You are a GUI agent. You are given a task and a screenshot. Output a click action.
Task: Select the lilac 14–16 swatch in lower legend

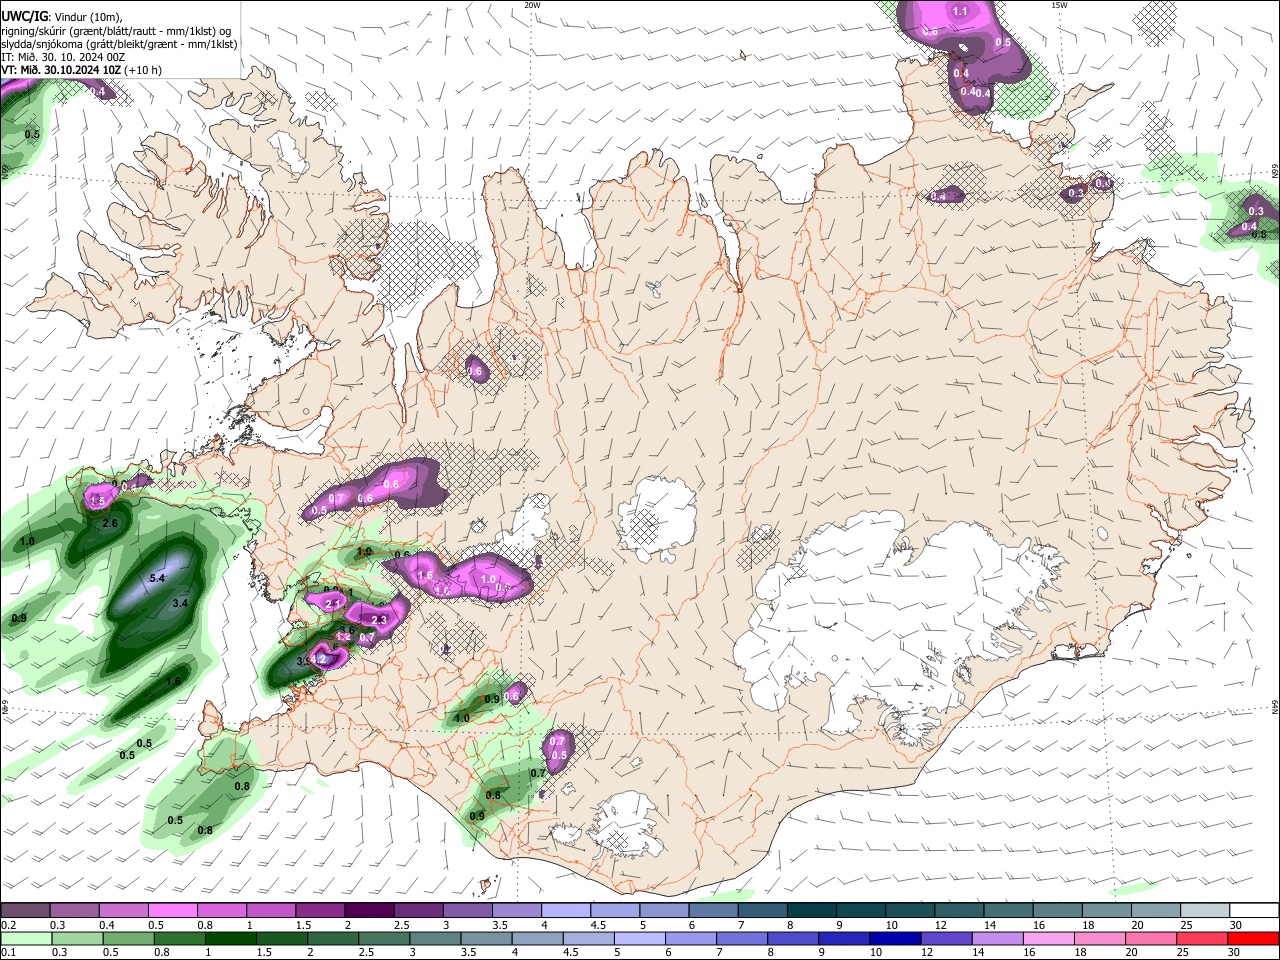997,938
